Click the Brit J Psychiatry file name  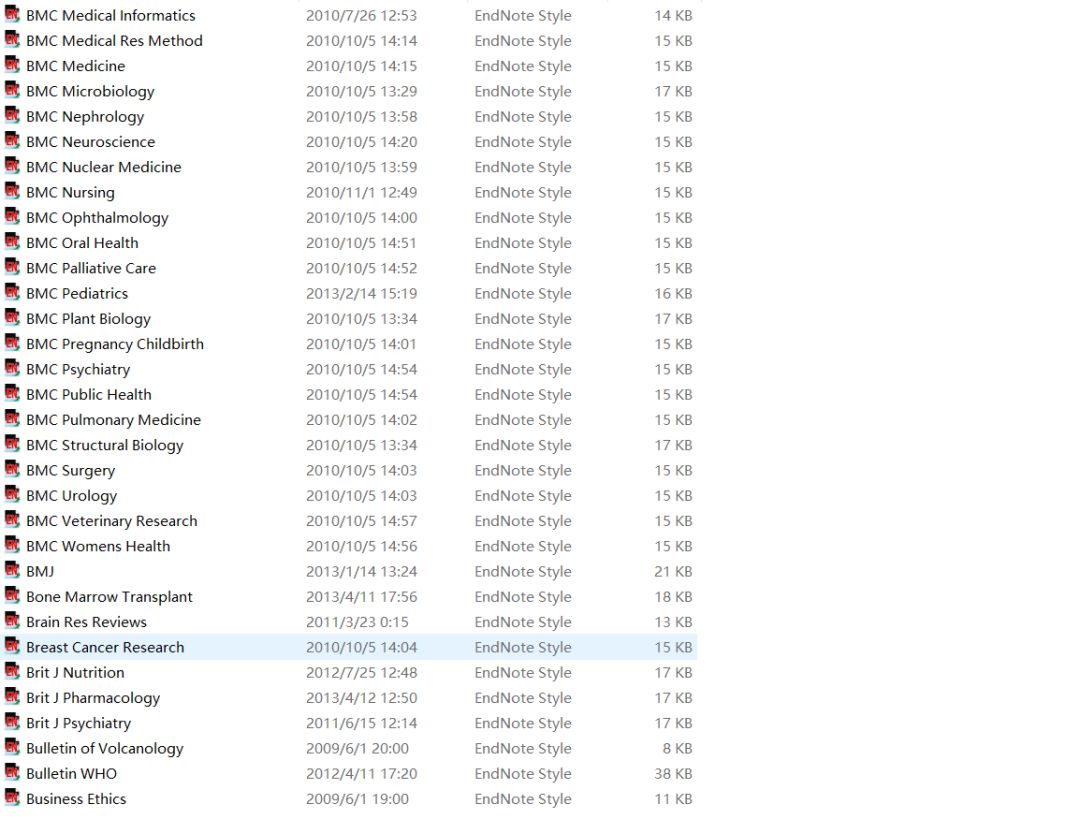(x=79, y=723)
